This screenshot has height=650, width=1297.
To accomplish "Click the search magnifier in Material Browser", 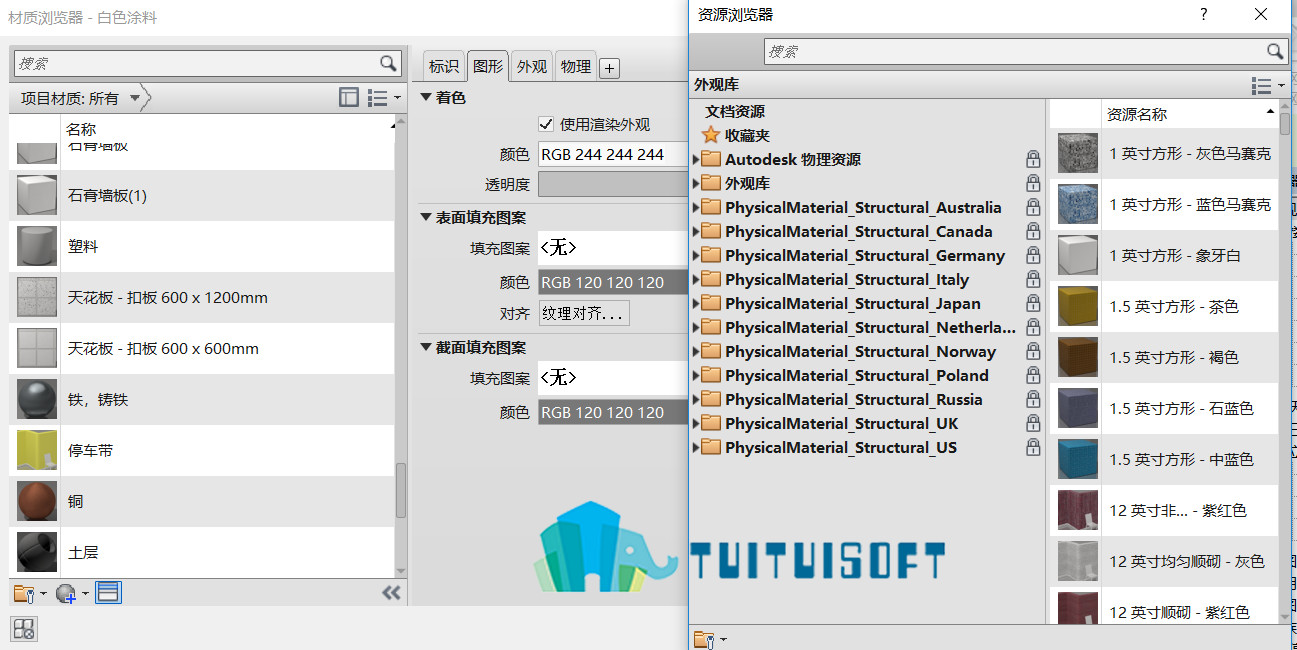I will [x=388, y=63].
